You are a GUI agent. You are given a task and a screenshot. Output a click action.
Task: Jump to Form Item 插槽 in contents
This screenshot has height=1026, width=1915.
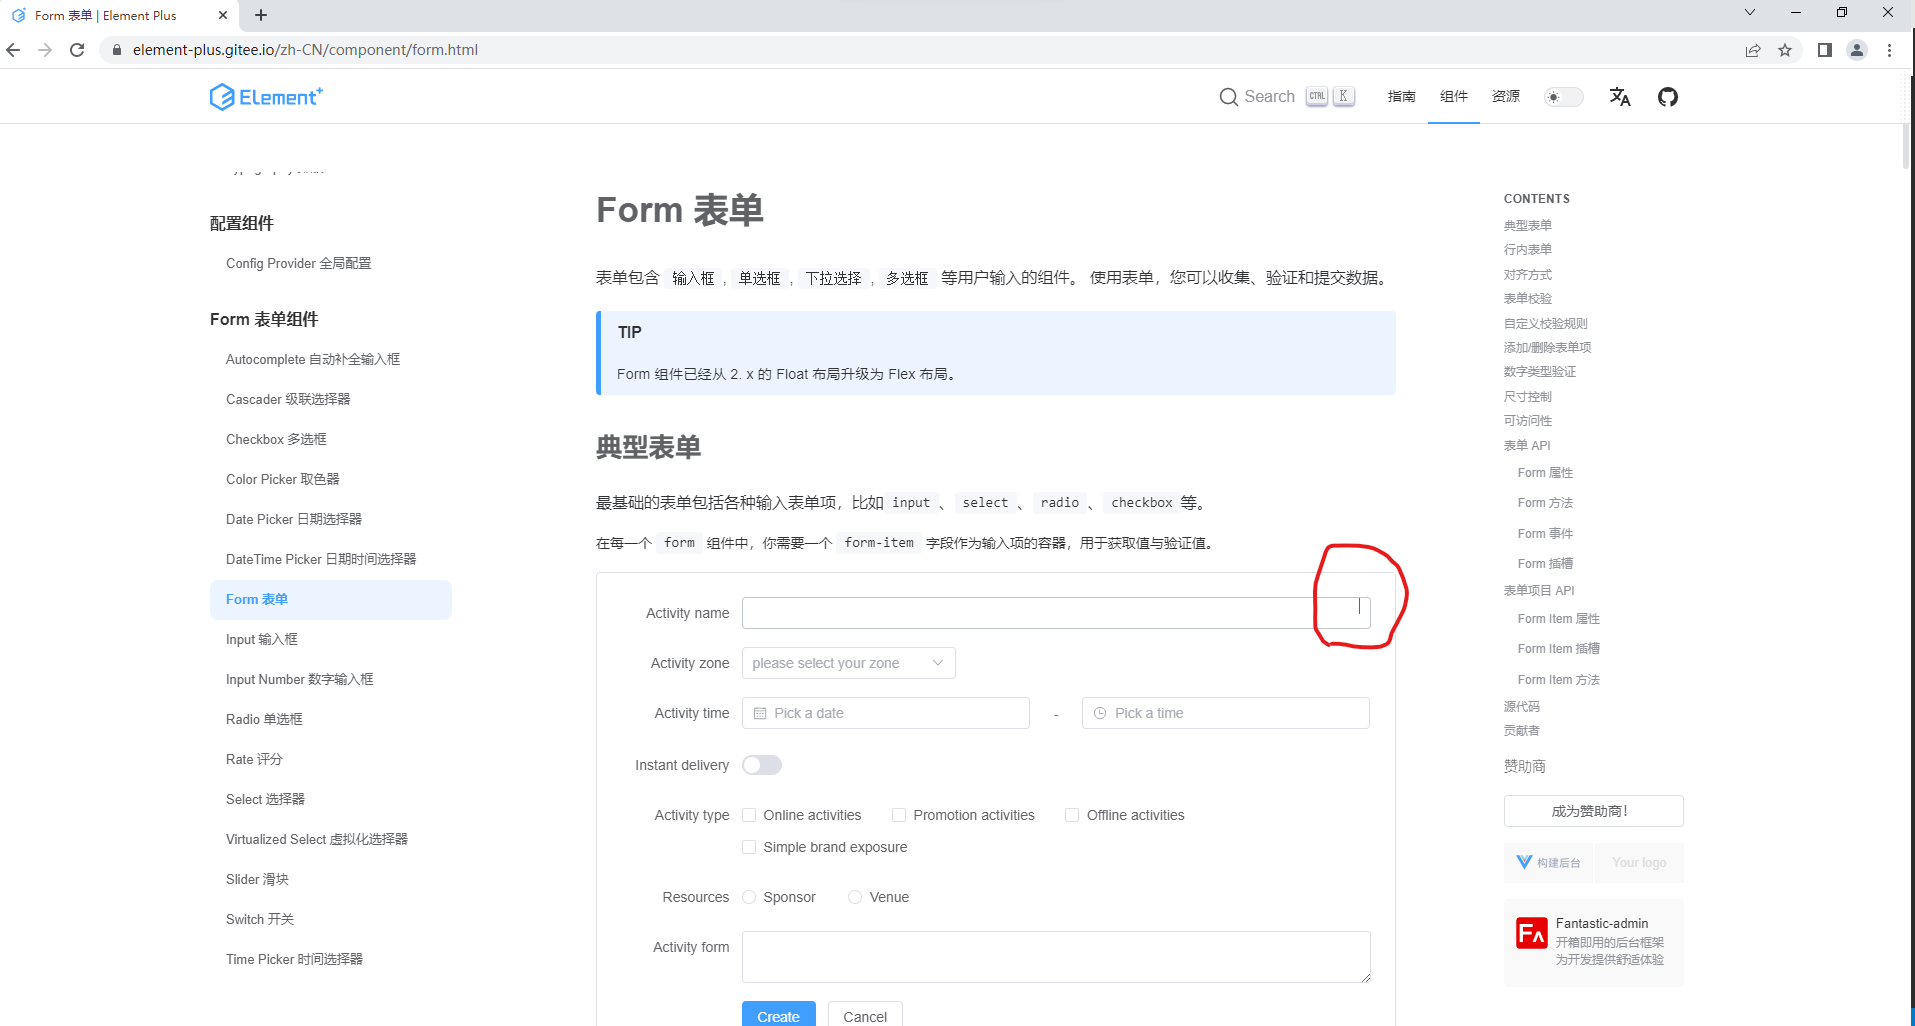tap(1559, 649)
